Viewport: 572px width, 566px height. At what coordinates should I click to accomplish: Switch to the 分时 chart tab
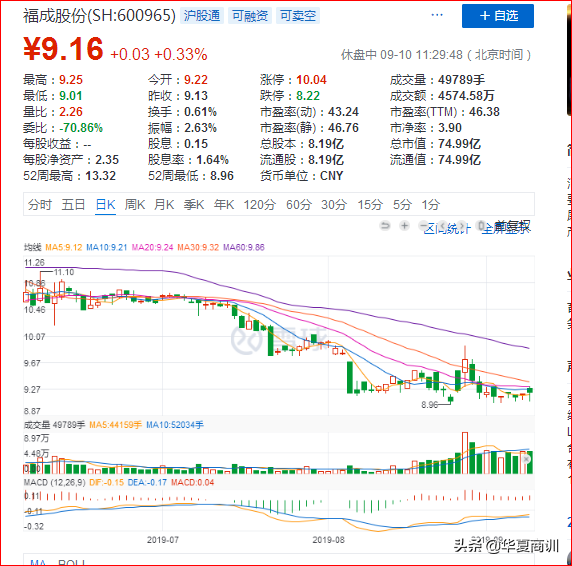pyautogui.click(x=40, y=205)
